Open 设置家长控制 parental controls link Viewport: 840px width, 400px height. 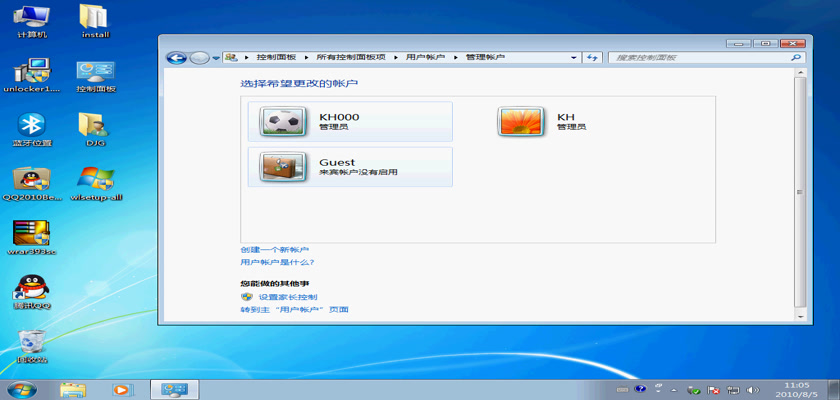(287, 297)
